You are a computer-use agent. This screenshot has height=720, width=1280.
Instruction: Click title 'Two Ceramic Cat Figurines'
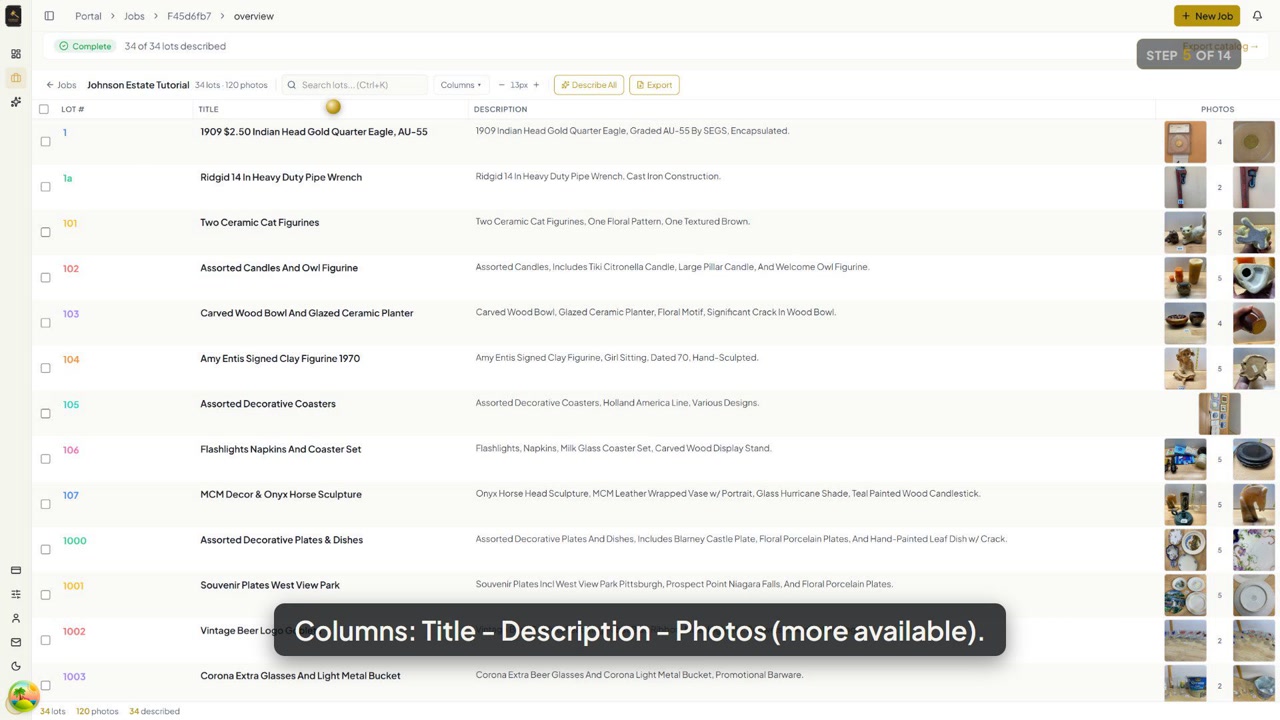(x=259, y=222)
